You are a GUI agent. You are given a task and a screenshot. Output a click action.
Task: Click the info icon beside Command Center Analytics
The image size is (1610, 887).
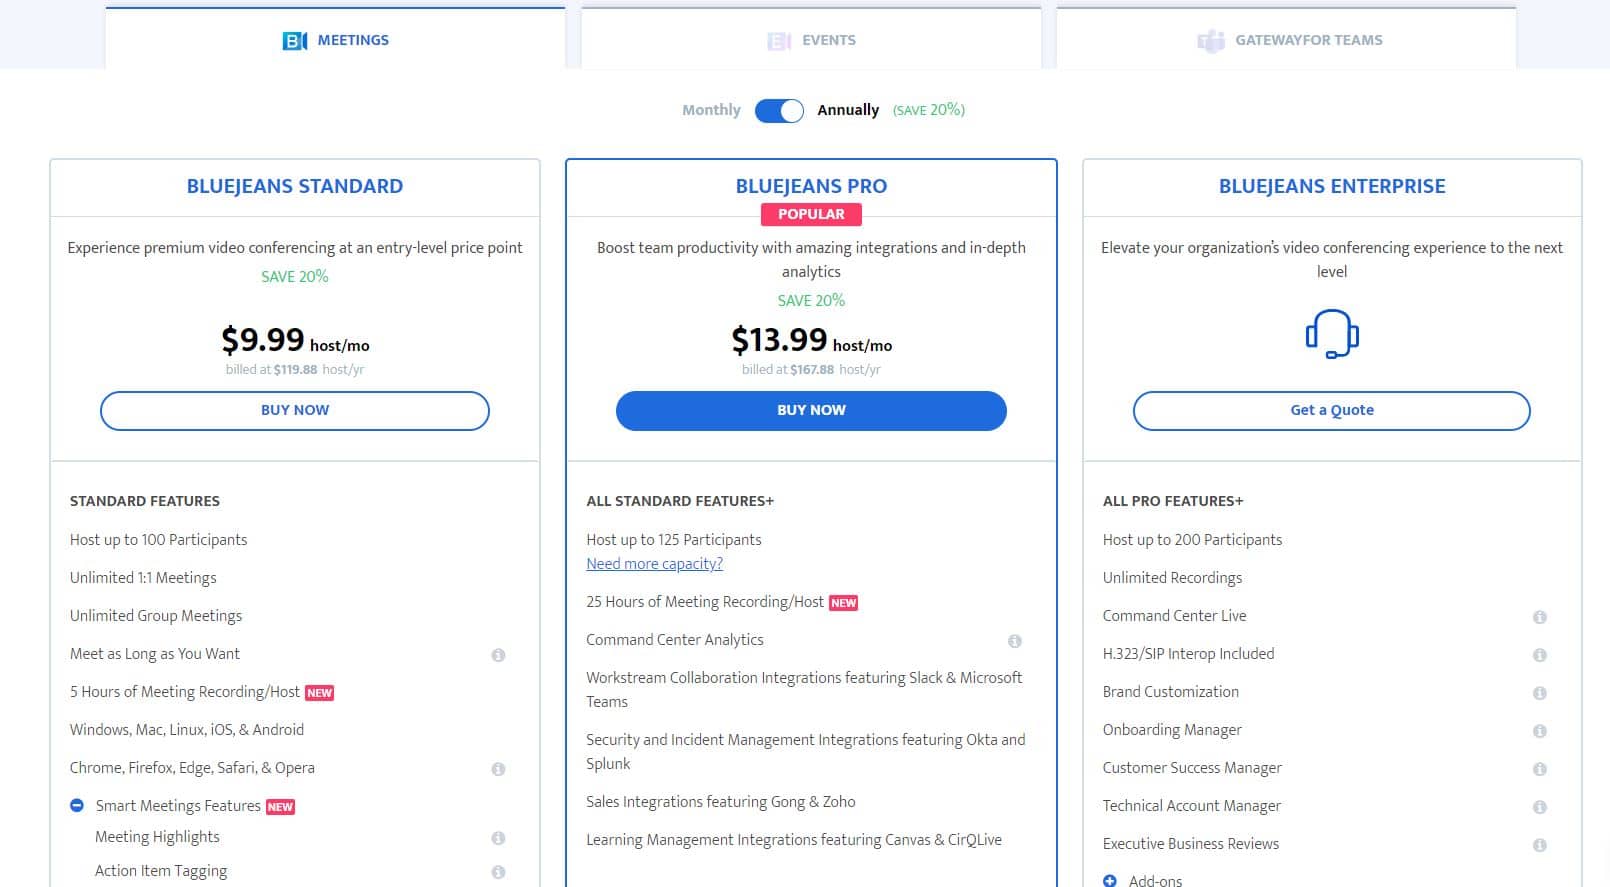(1014, 641)
